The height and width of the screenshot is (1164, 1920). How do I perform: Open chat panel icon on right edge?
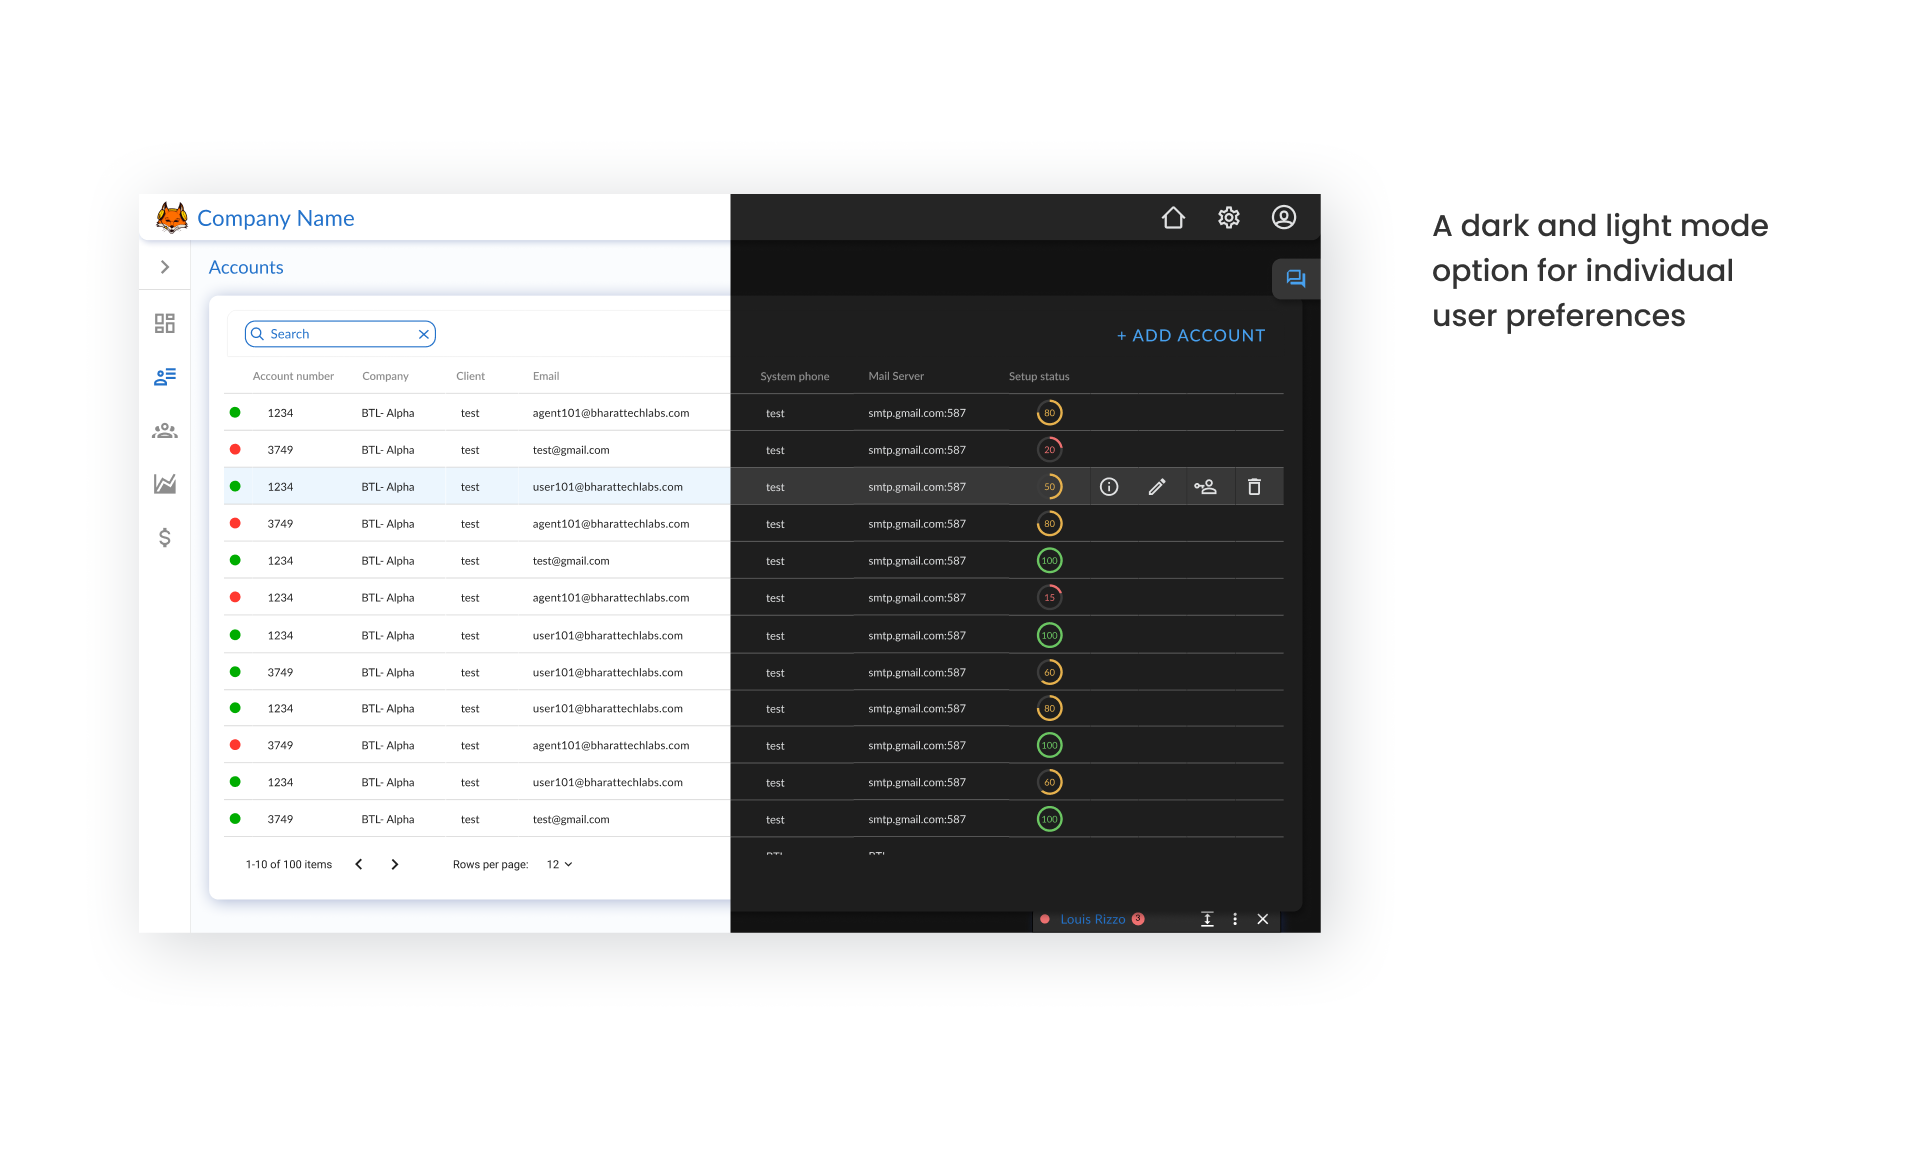1296,279
